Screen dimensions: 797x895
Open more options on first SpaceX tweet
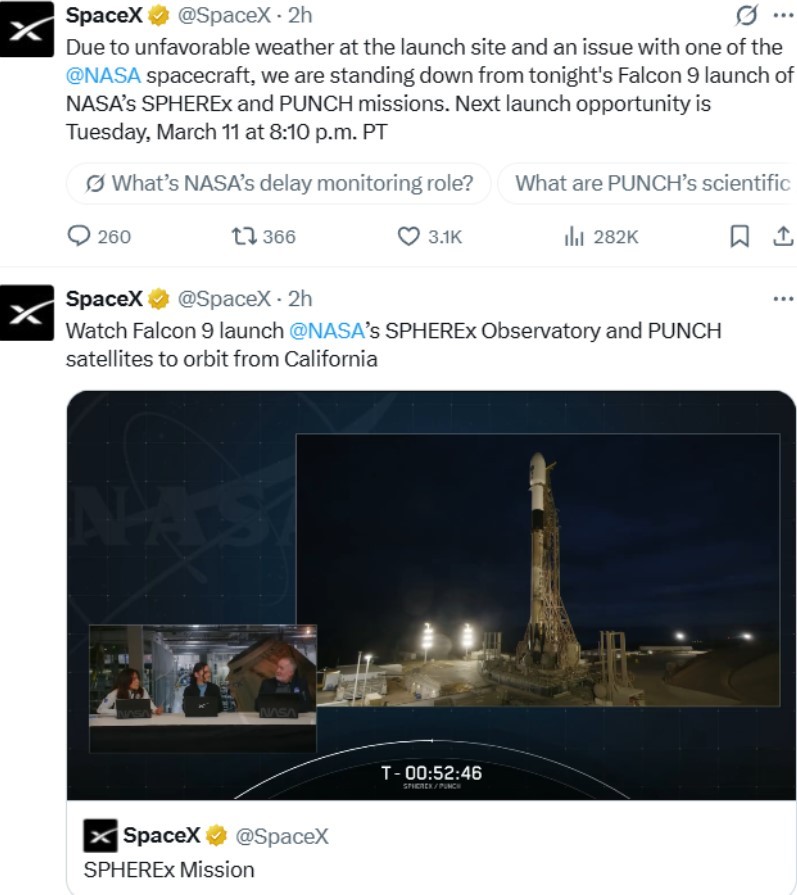click(x=783, y=15)
